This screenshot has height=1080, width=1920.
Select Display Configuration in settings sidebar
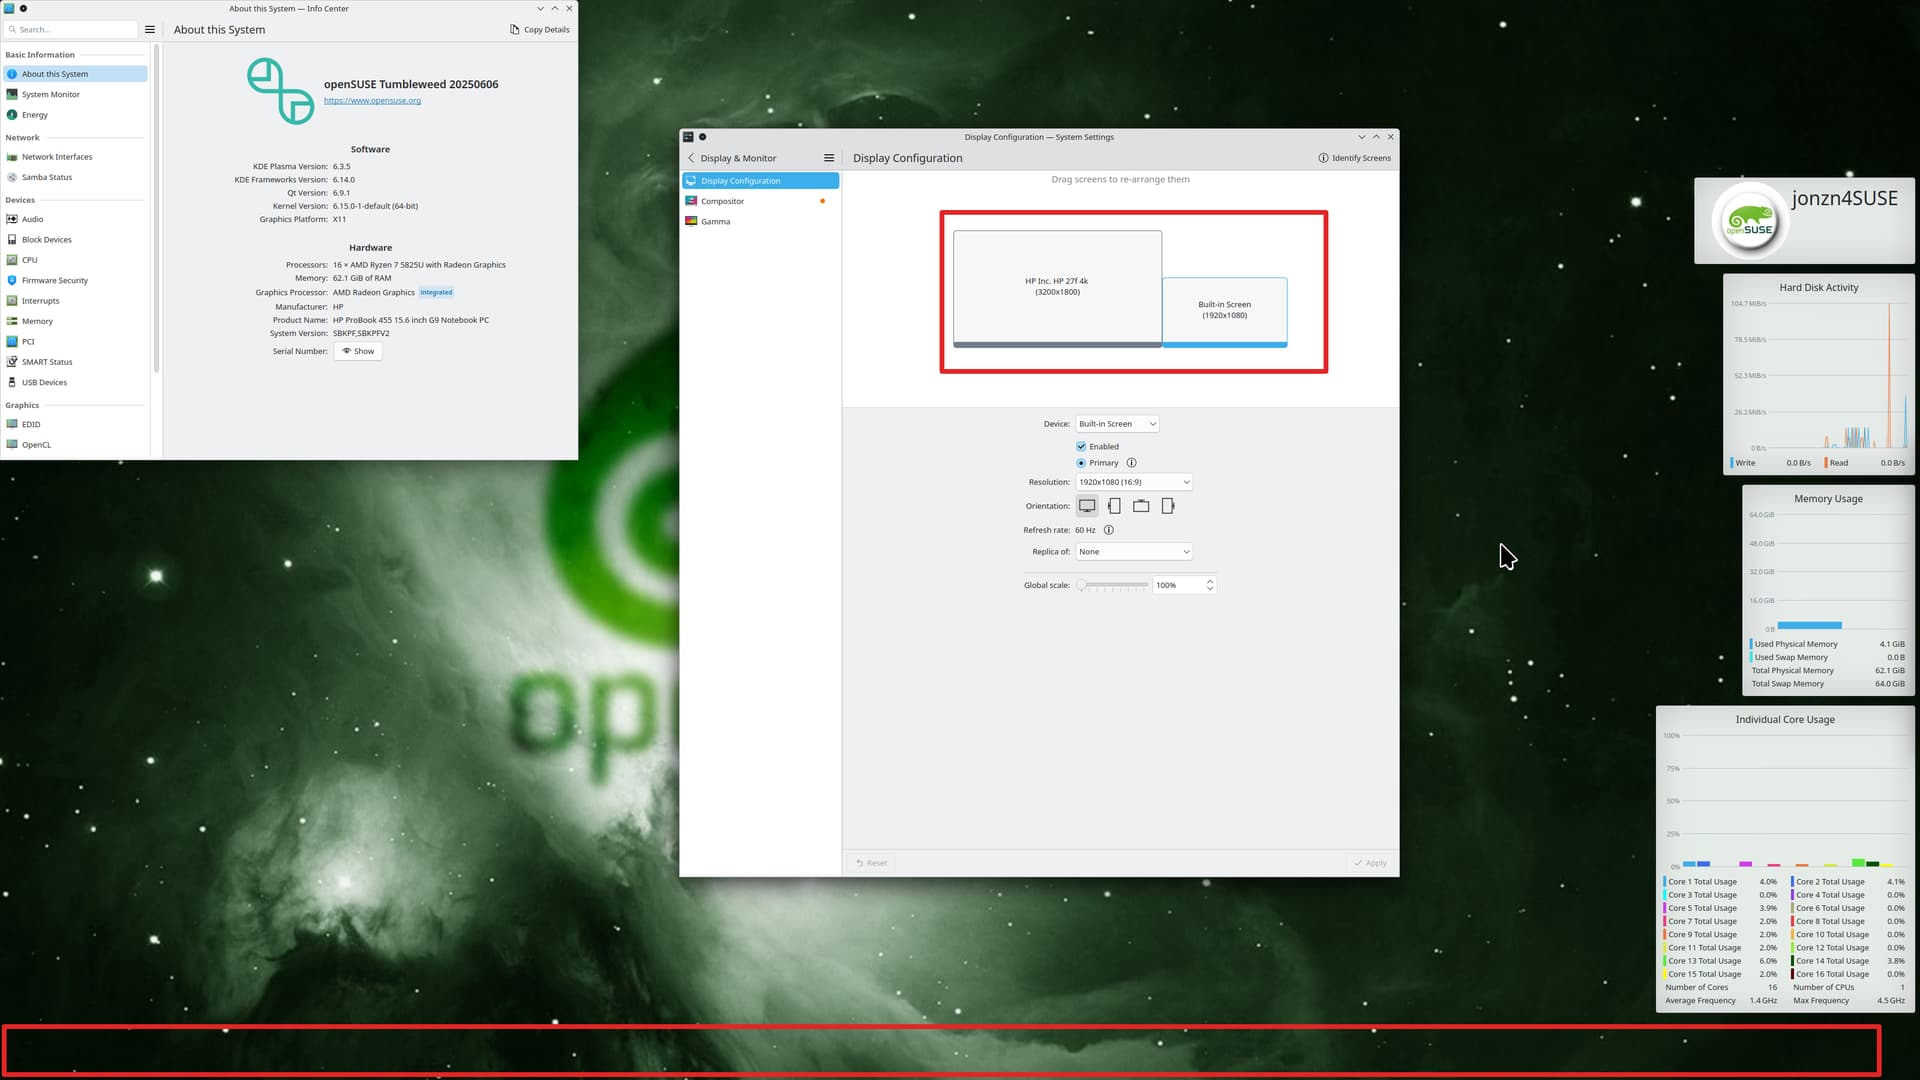(760, 181)
